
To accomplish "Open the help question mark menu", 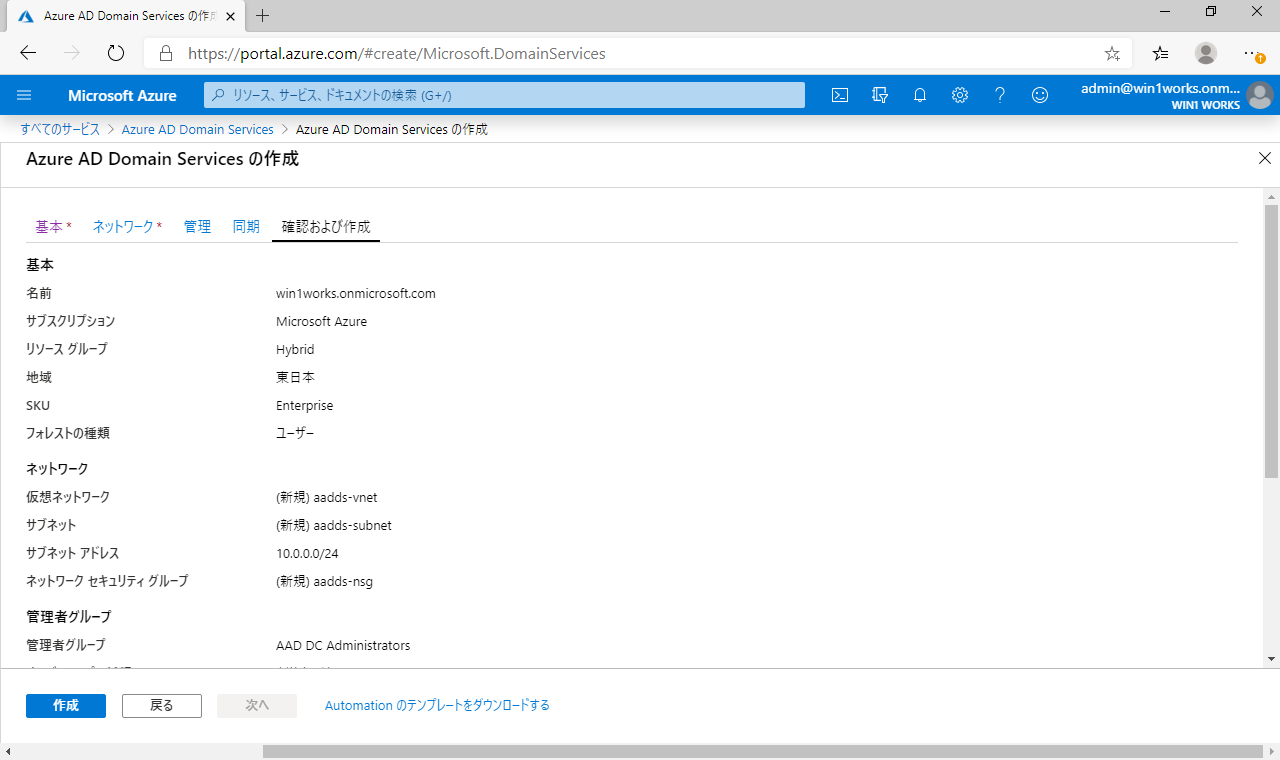I will (x=1000, y=95).
